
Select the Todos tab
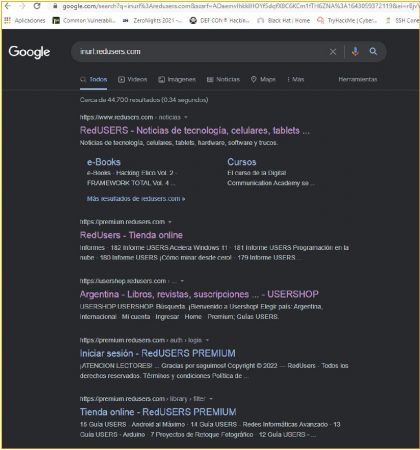click(x=94, y=79)
